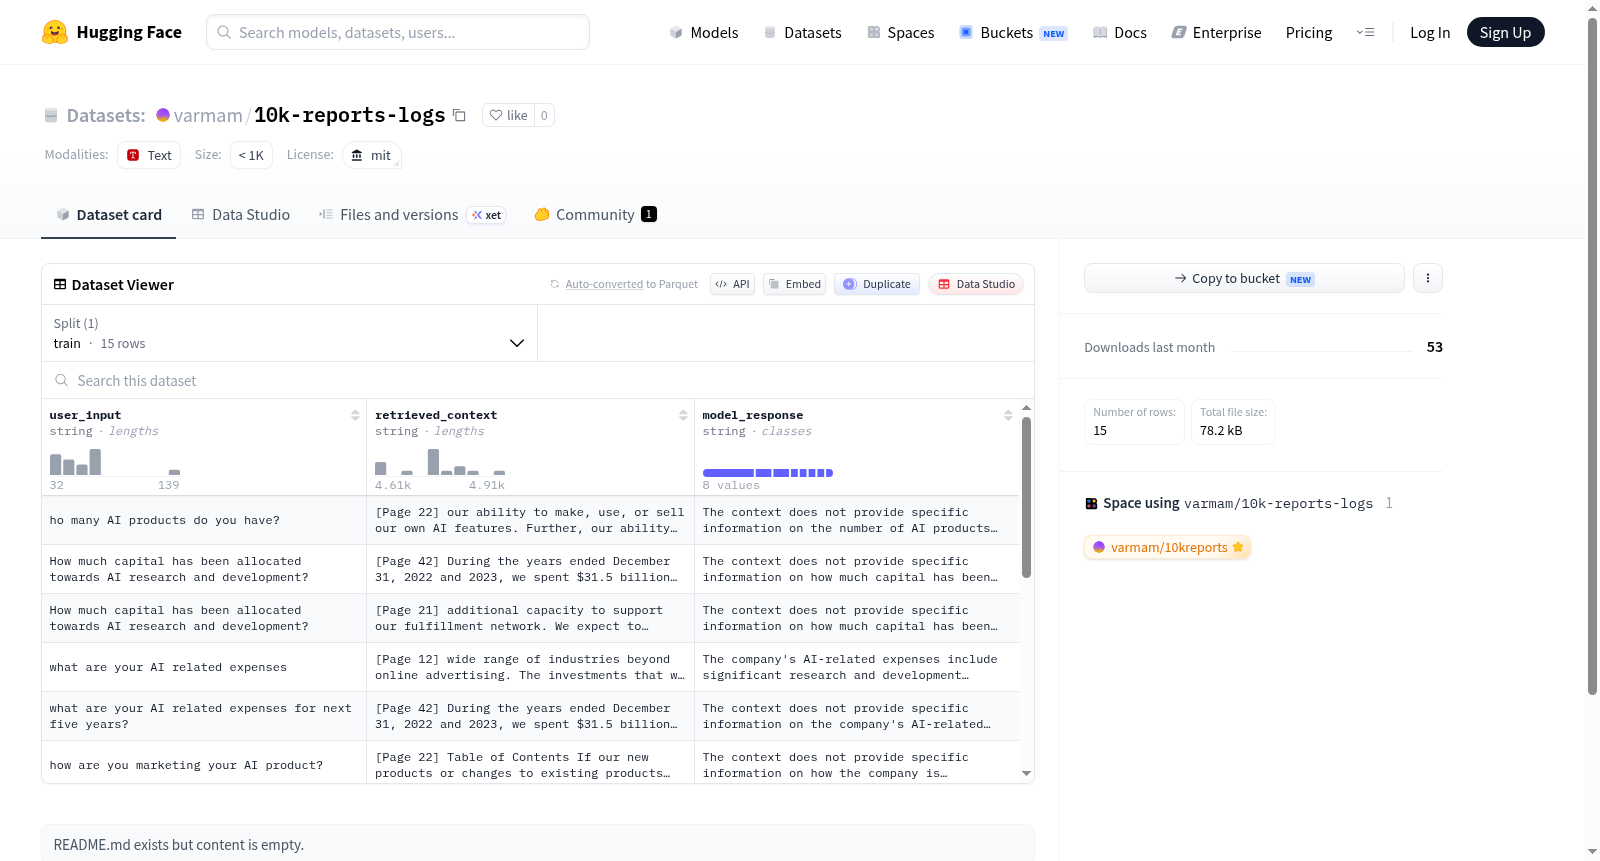Screen dimensions: 1600x861
Task: Open the Docs page
Action: [x=1120, y=32]
